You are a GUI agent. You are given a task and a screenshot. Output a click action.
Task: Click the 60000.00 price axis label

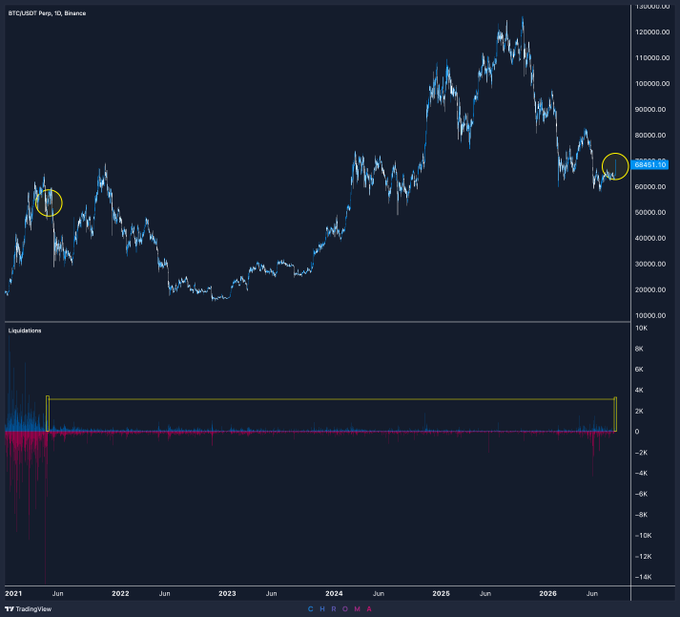tap(651, 187)
